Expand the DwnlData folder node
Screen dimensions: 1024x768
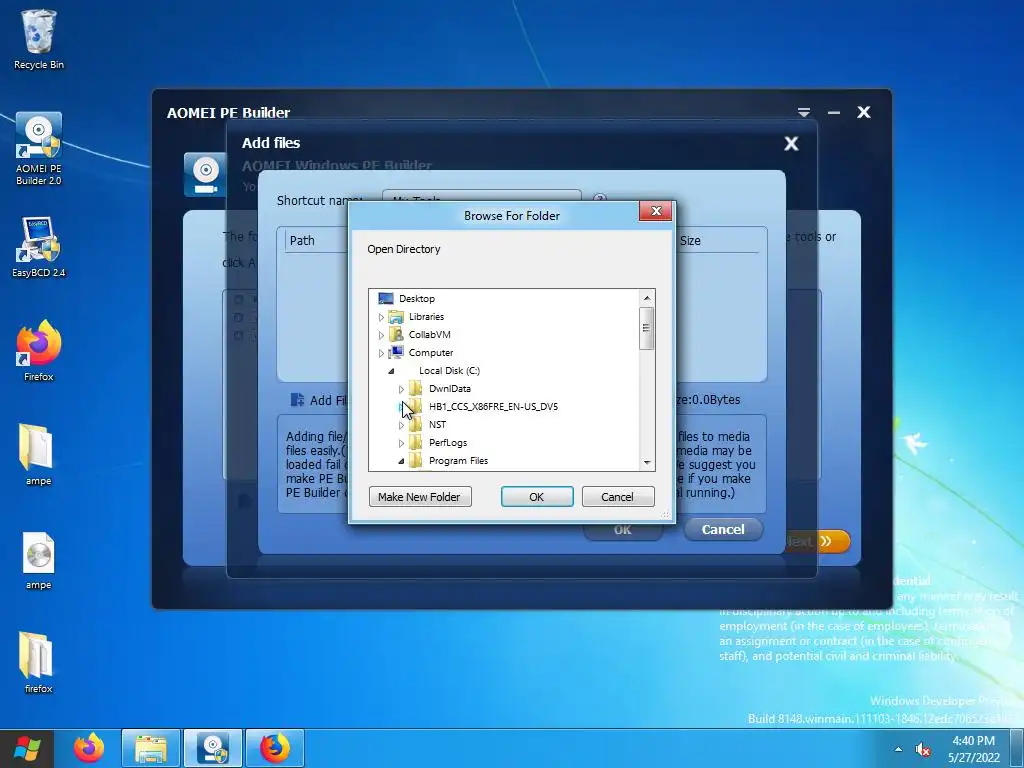pyautogui.click(x=401, y=389)
